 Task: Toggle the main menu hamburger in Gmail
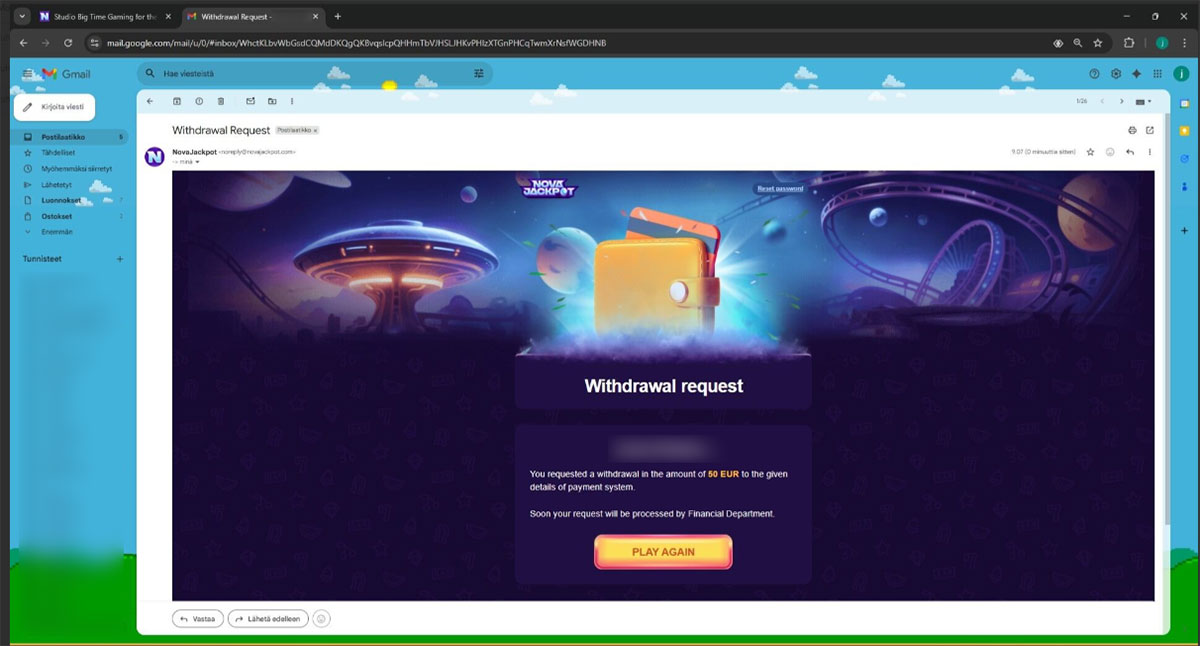pyautogui.click(x=27, y=74)
